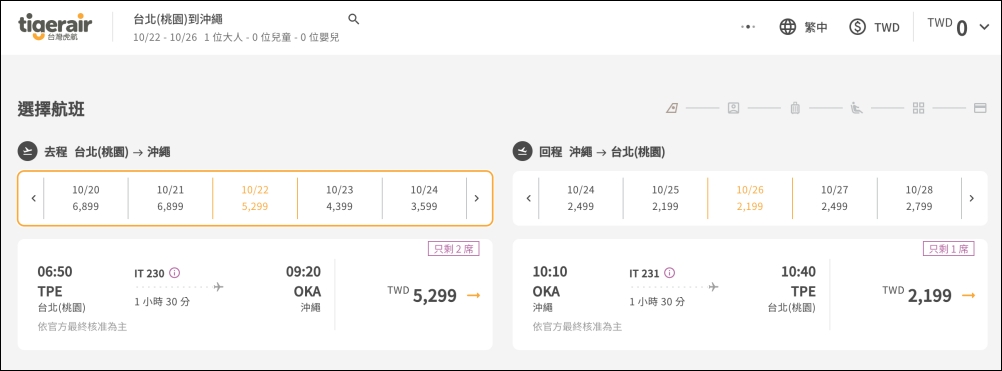The width and height of the screenshot is (1002, 371).
Task: Click the seat selection step icon
Action: click(x=856, y=108)
